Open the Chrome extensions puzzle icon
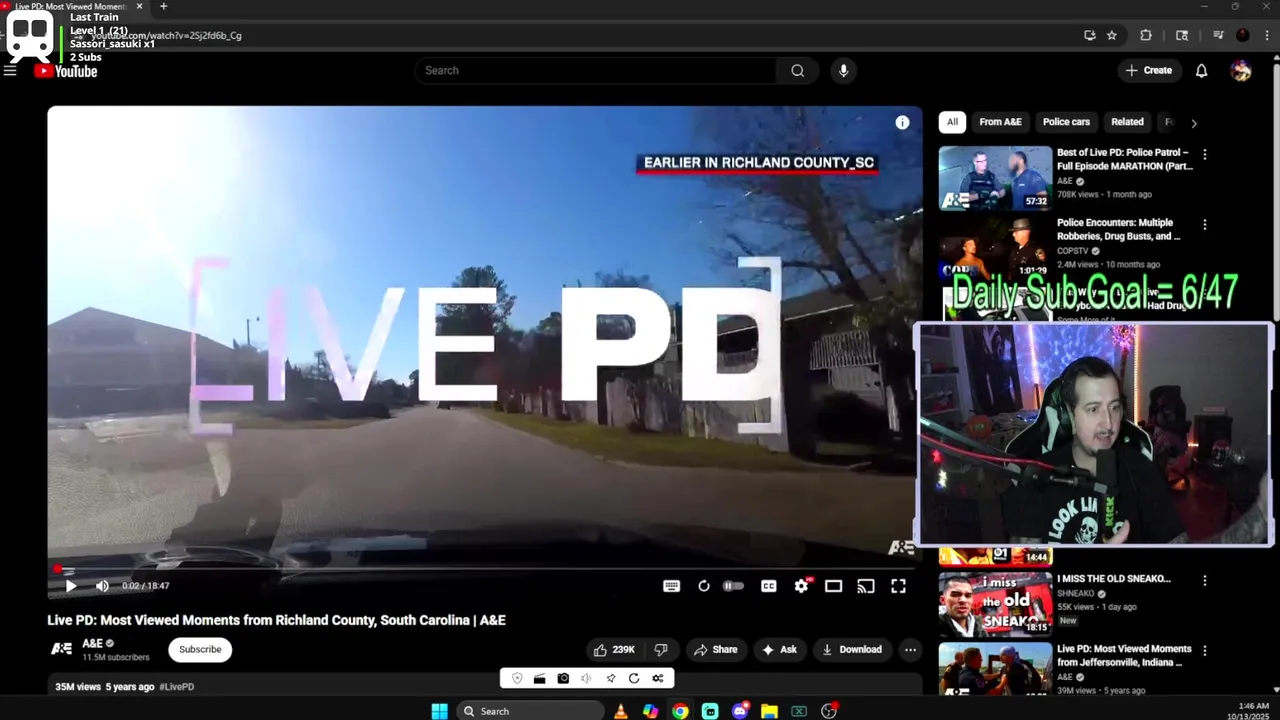Screen dimensions: 1280x720 1146,35
